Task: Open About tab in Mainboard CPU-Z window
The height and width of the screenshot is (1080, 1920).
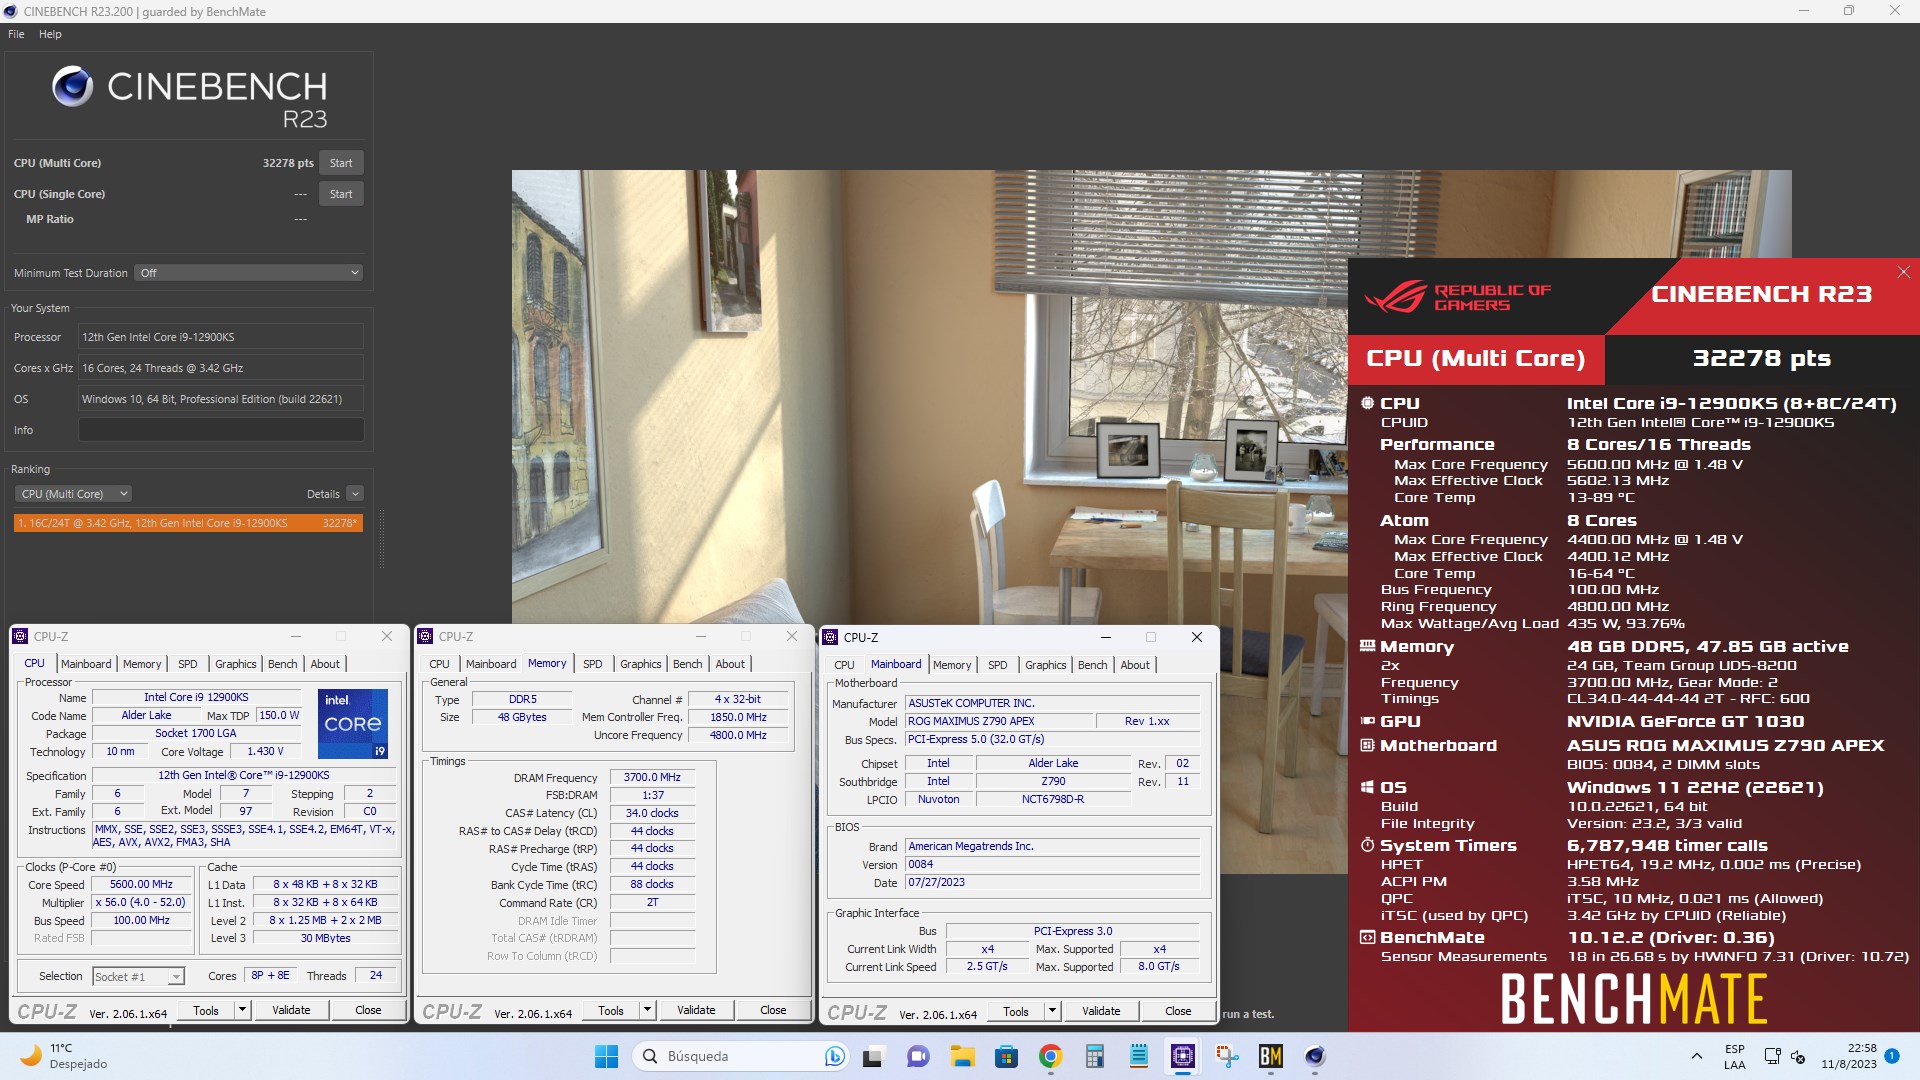Action: [1135, 665]
